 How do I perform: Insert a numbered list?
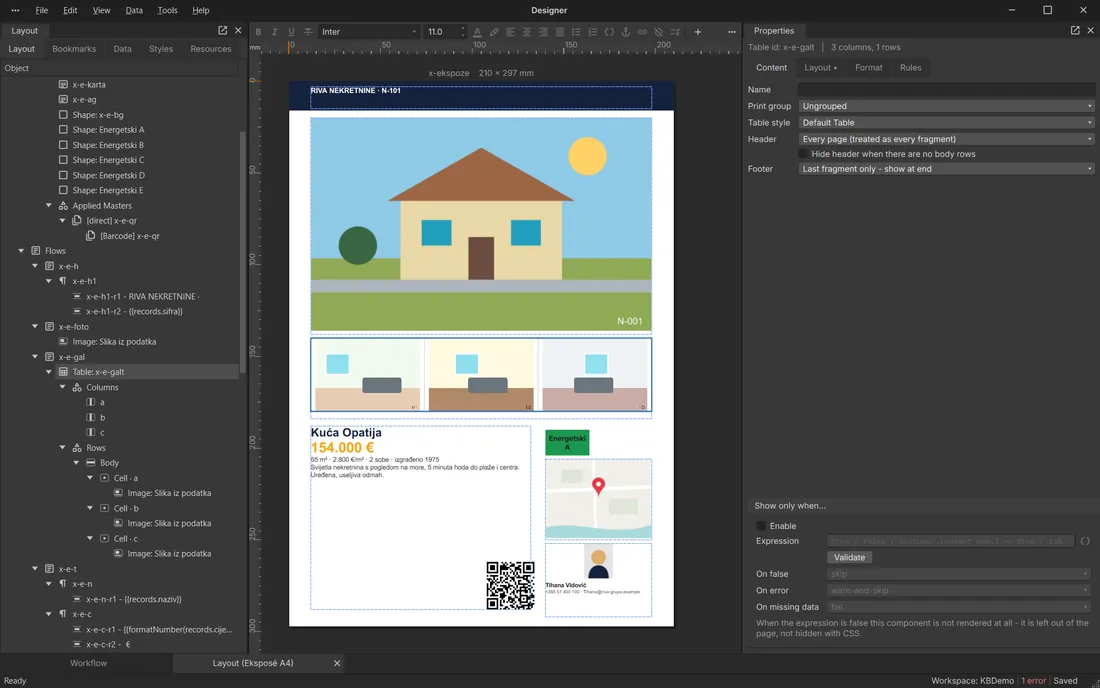click(593, 32)
